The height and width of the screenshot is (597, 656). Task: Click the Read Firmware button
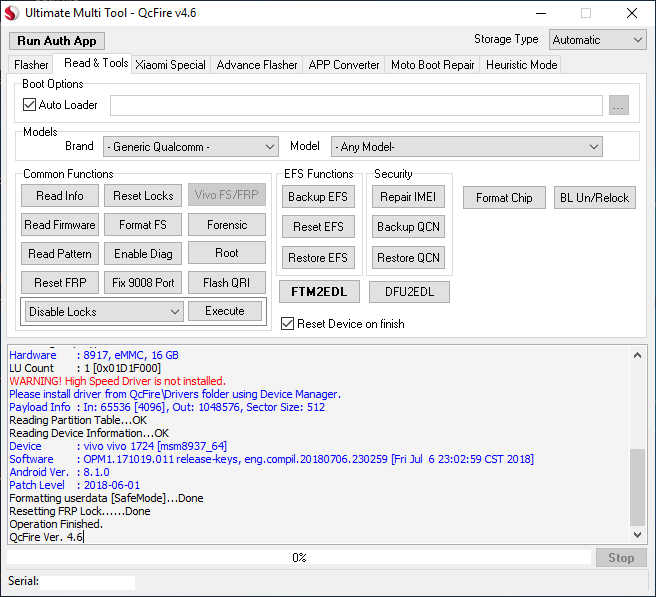tap(60, 225)
